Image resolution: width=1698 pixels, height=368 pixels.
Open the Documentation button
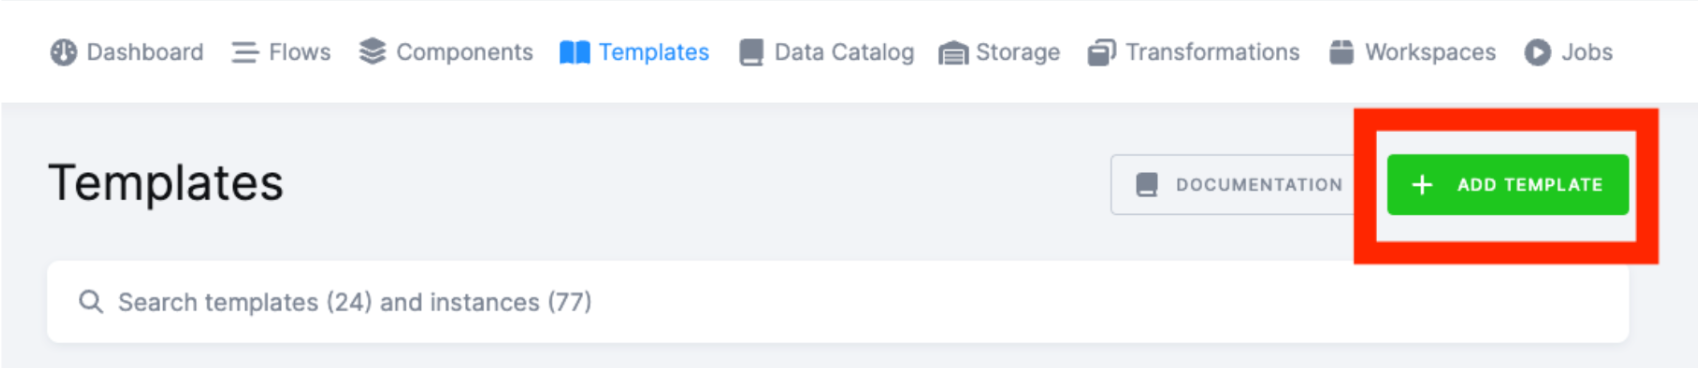[x=1232, y=184]
